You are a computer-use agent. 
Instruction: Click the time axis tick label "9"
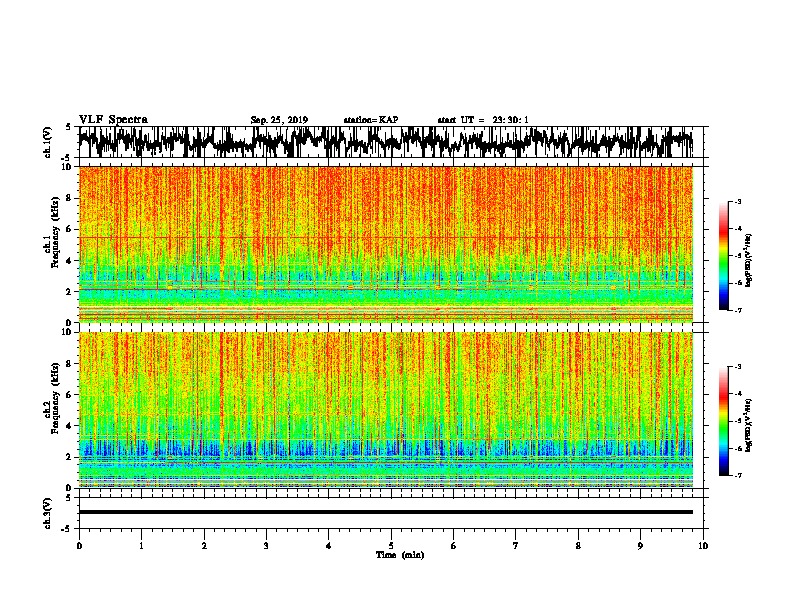tap(640, 545)
